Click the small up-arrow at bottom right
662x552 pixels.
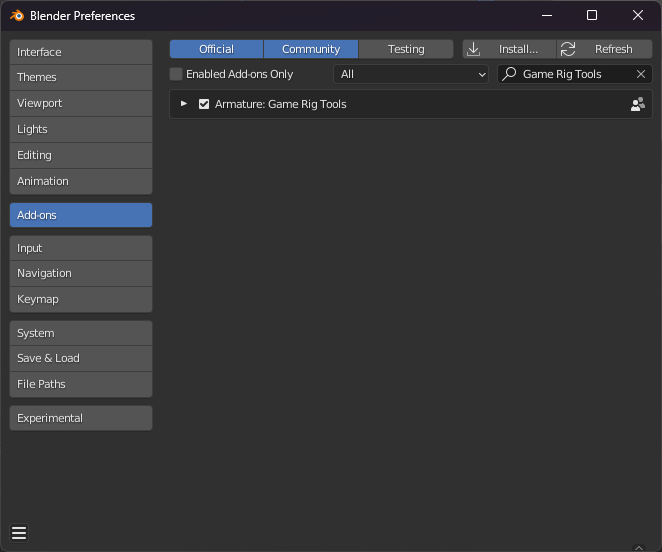(639, 548)
